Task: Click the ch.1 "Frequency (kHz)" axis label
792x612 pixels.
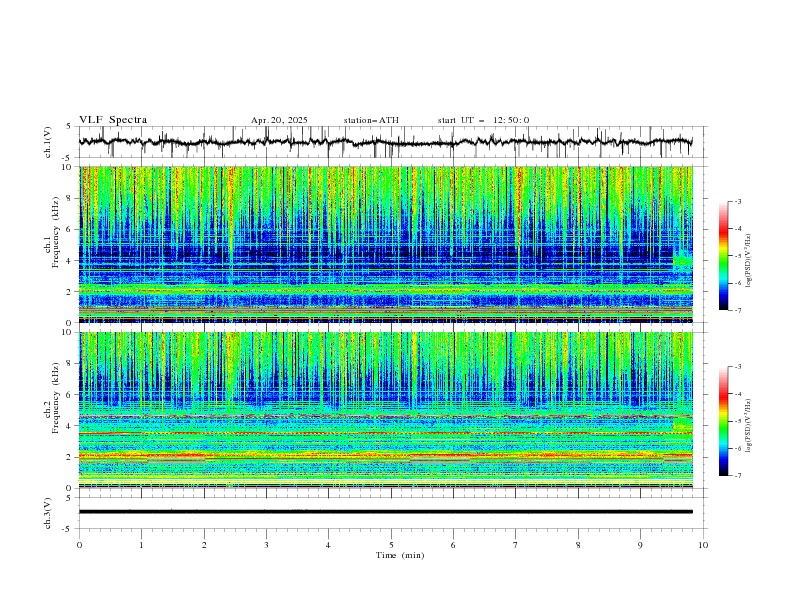Action: click(x=56, y=232)
